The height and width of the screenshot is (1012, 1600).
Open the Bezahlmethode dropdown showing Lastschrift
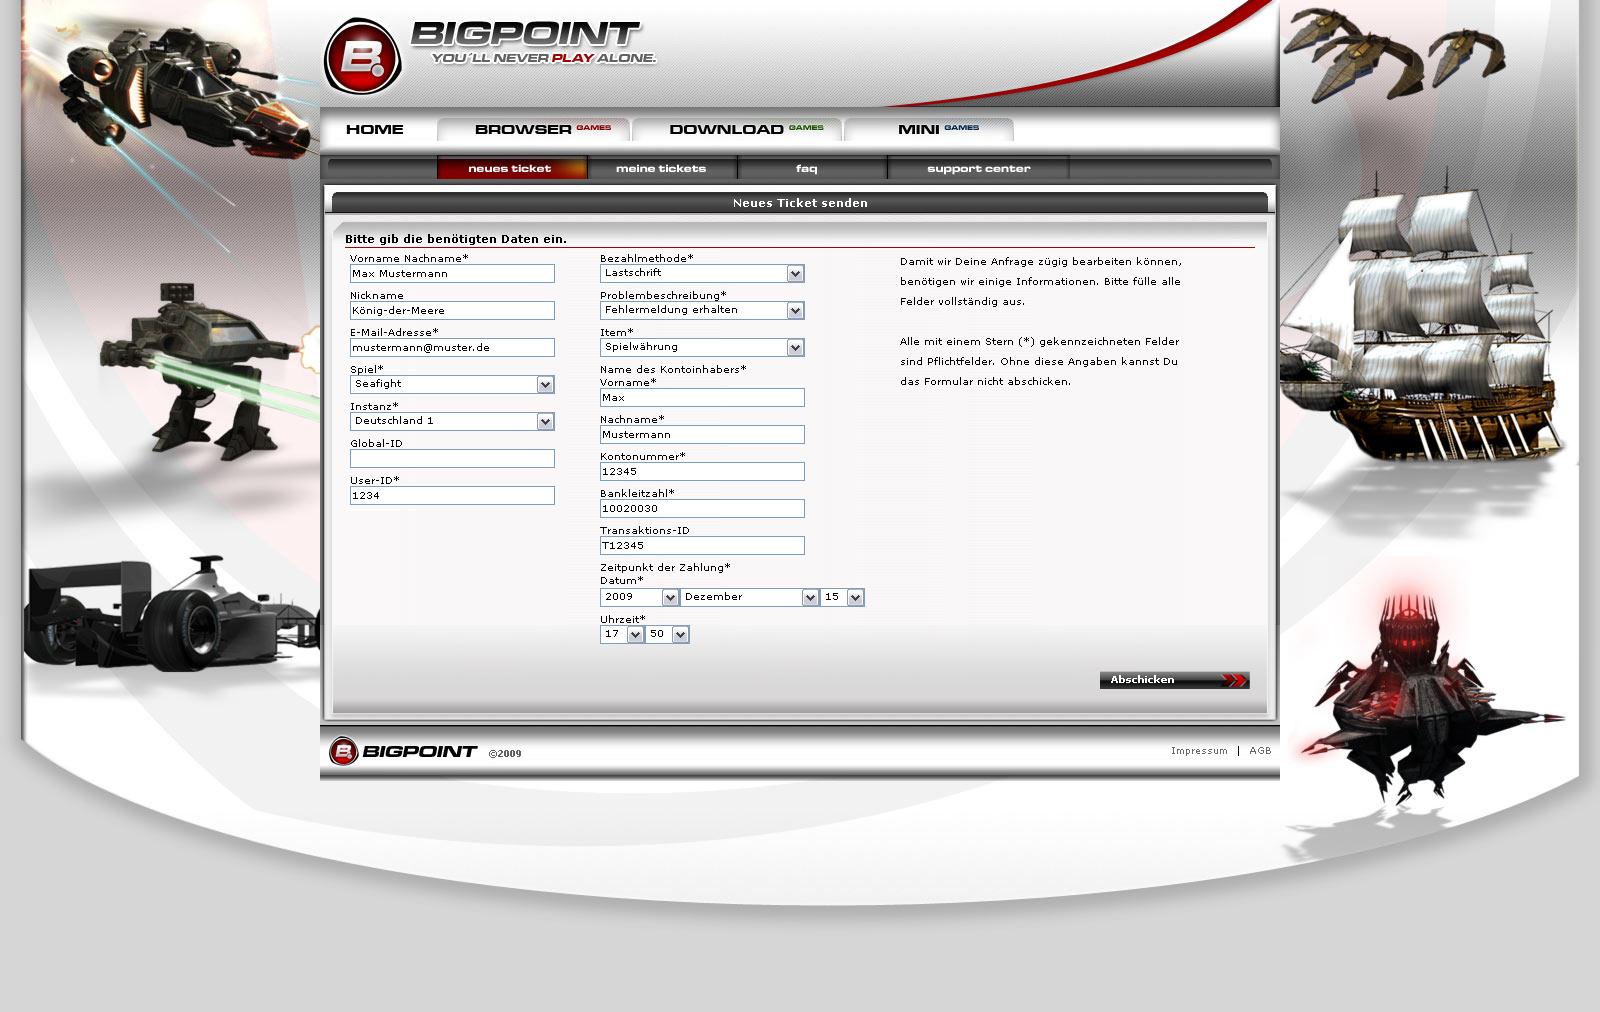(x=702, y=273)
